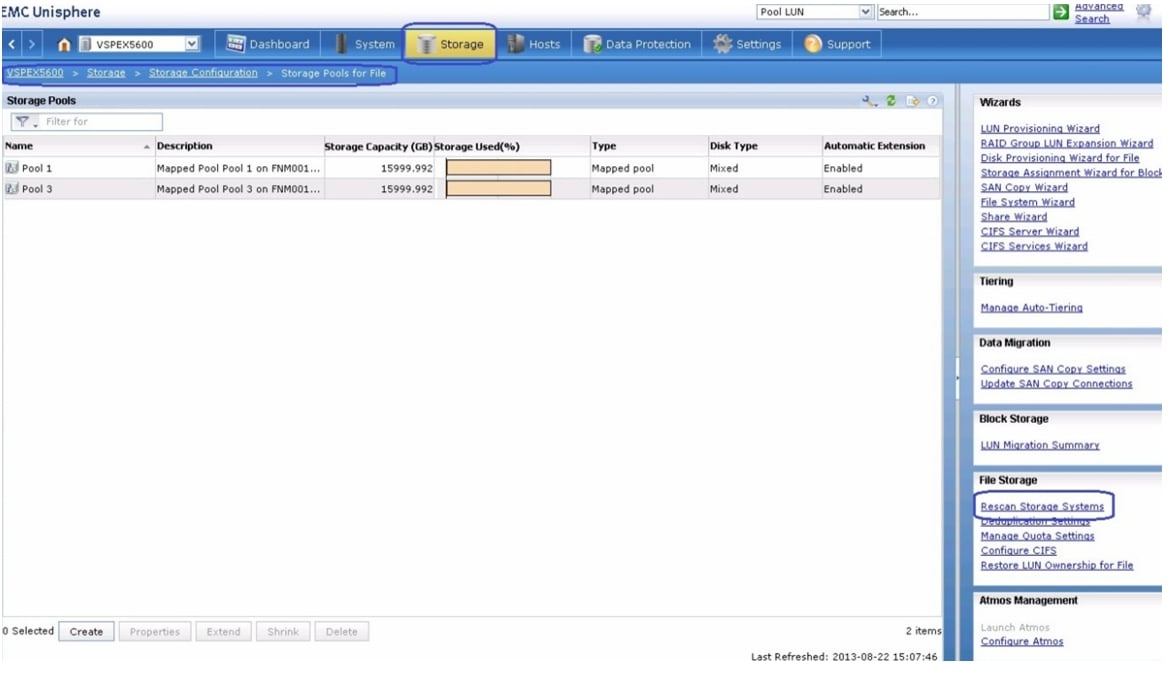Click the System tab icon
Image resolution: width=1168 pixels, height=686 pixels.
341,44
